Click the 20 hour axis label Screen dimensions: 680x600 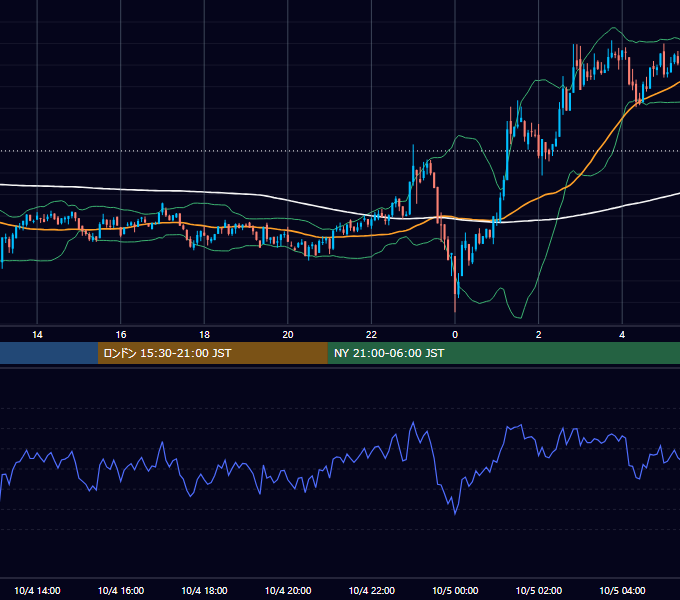click(288, 335)
